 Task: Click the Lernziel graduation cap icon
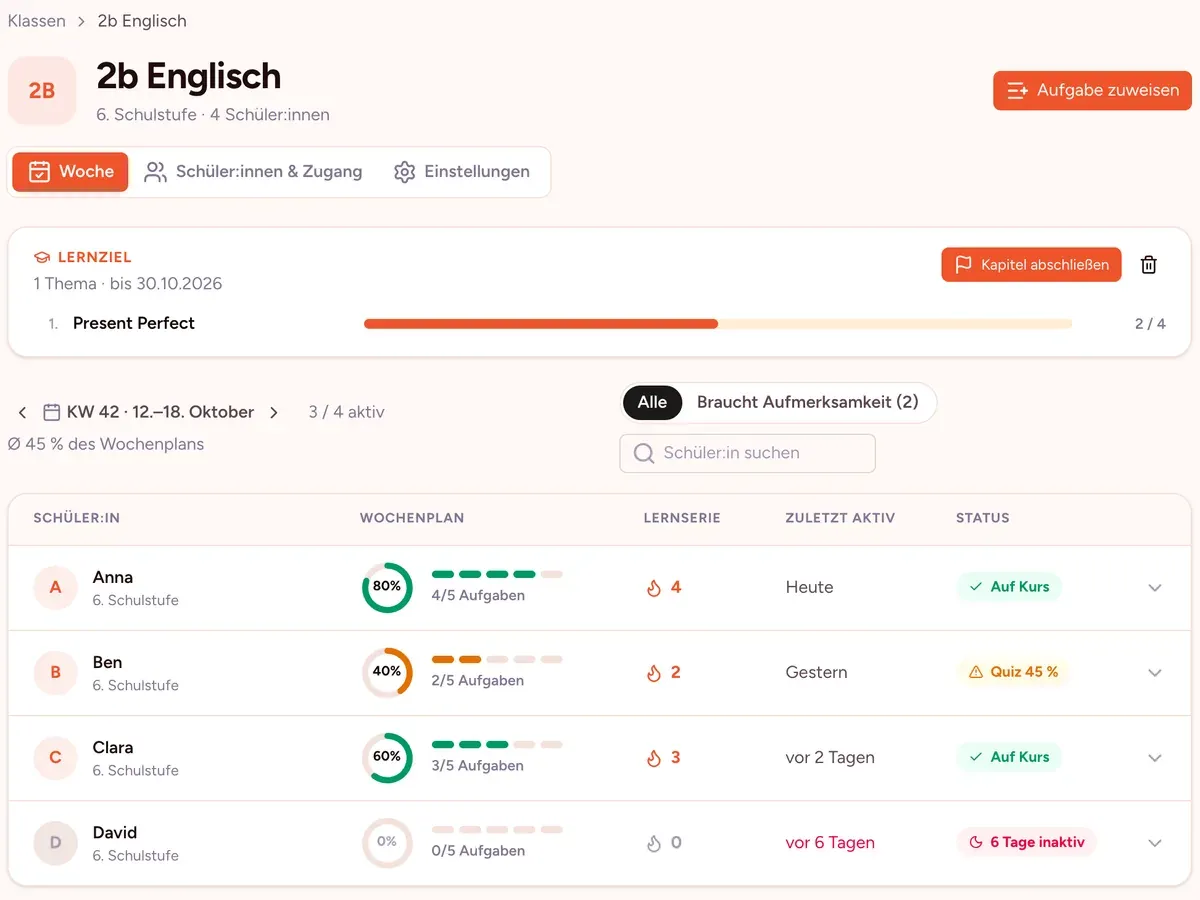[42, 258]
